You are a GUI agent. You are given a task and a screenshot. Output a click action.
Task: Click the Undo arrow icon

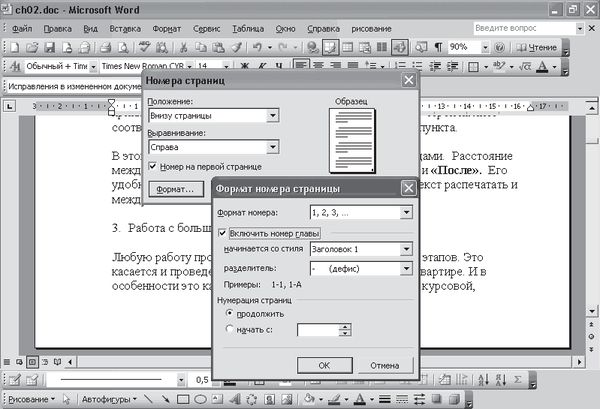pyautogui.click(x=258, y=47)
